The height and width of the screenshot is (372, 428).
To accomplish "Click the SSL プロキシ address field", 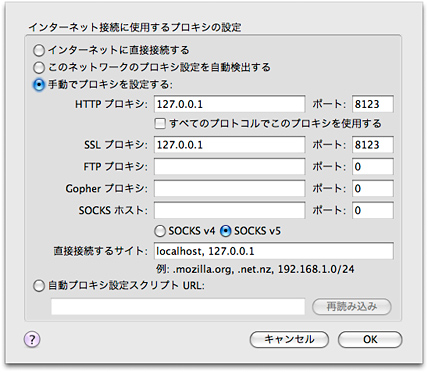I will [229, 145].
